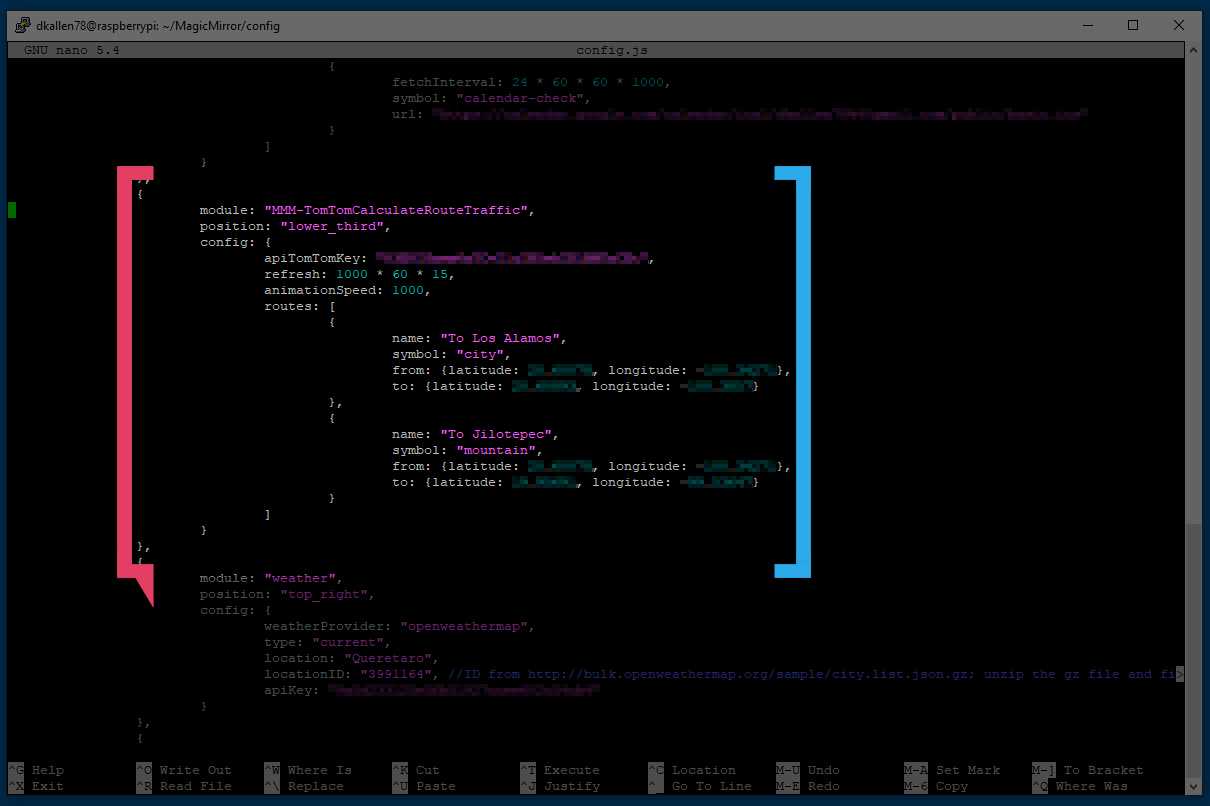
Task: Click the from line under To Jilotepec
Action: pyautogui.click(x=592, y=466)
